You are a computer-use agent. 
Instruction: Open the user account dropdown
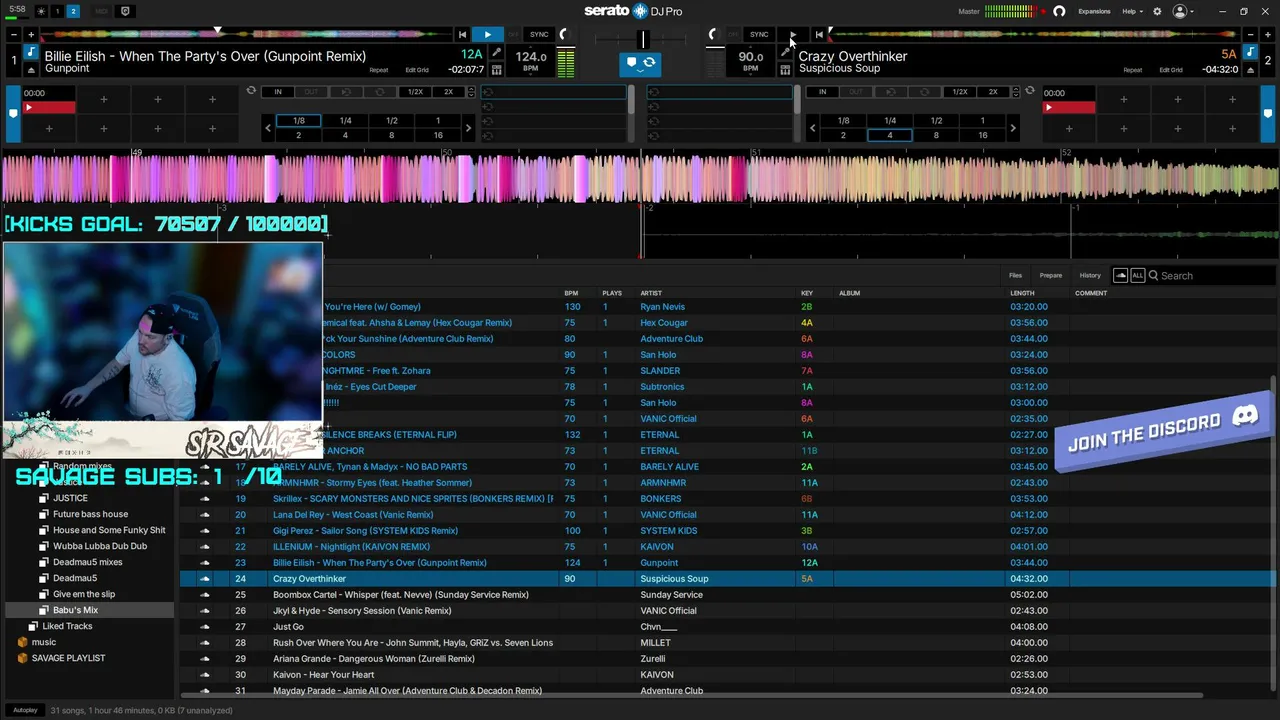click(1183, 11)
